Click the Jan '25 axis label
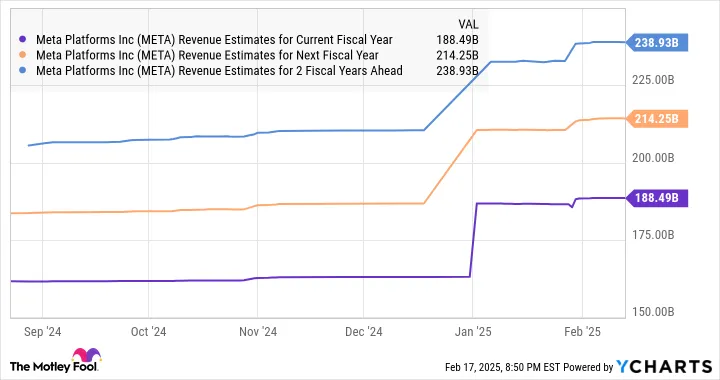The image size is (720, 380). pyautogui.click(x=473, y=332)
